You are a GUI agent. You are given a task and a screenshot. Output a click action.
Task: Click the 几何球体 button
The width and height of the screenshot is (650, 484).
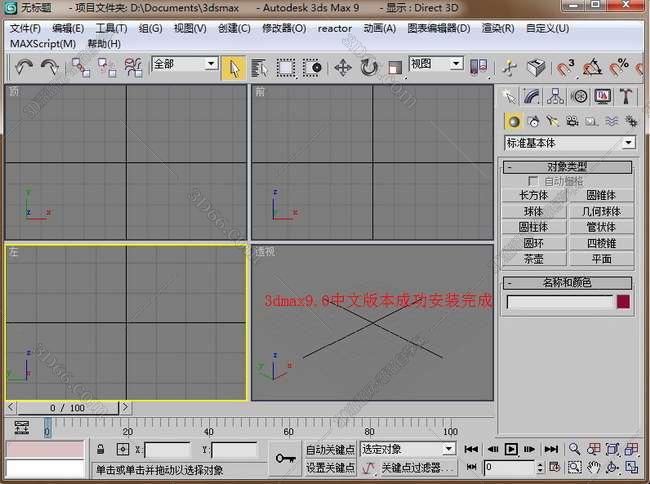point(601,211)
